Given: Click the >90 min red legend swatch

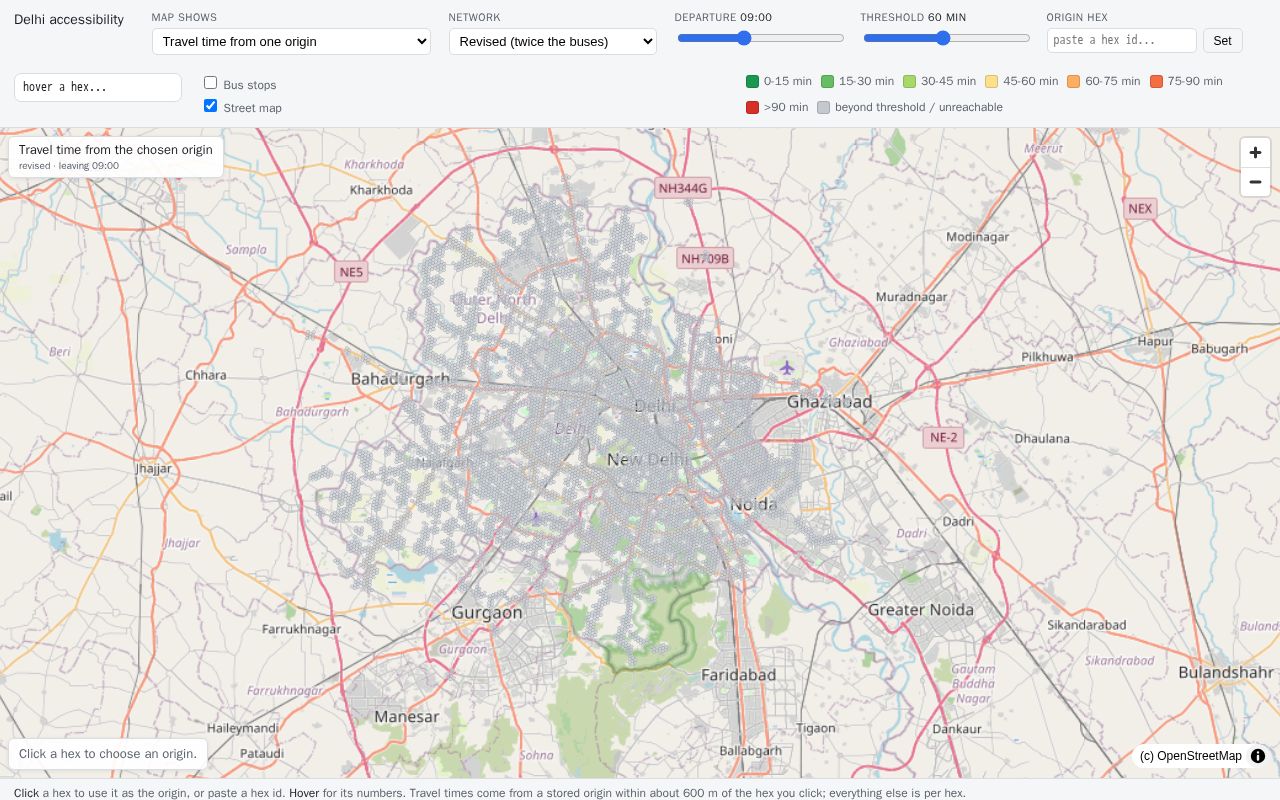Looking at the screenshot, I should tap(753, 107).
